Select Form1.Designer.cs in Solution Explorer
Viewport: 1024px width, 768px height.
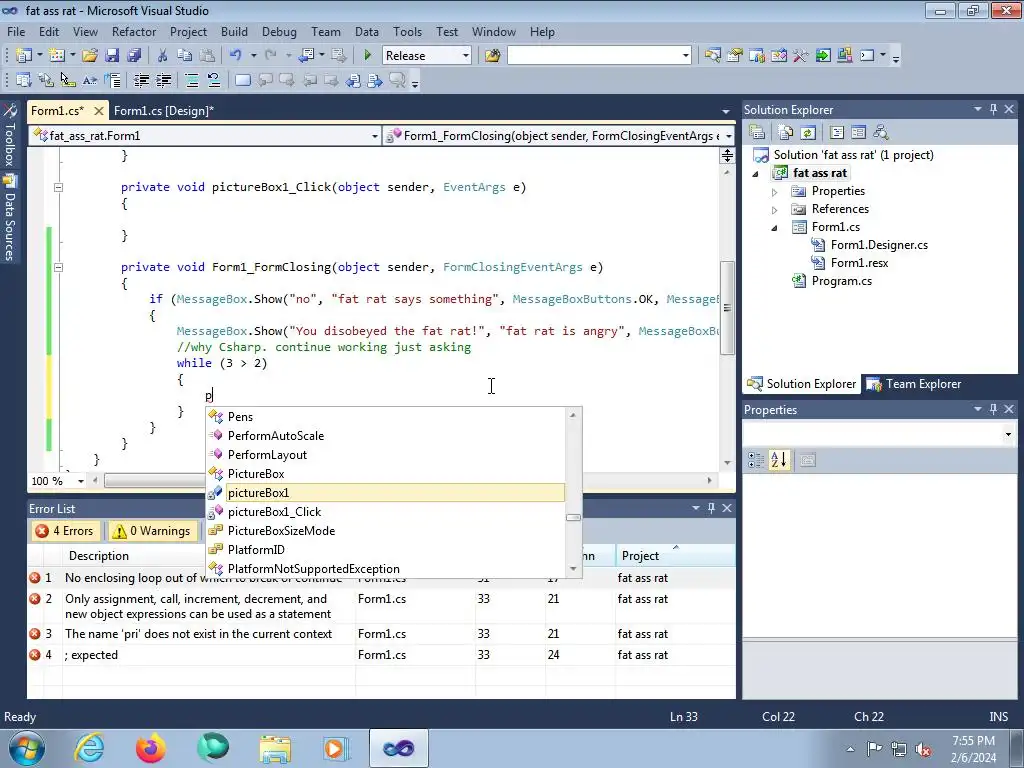(x=879, y=245)
